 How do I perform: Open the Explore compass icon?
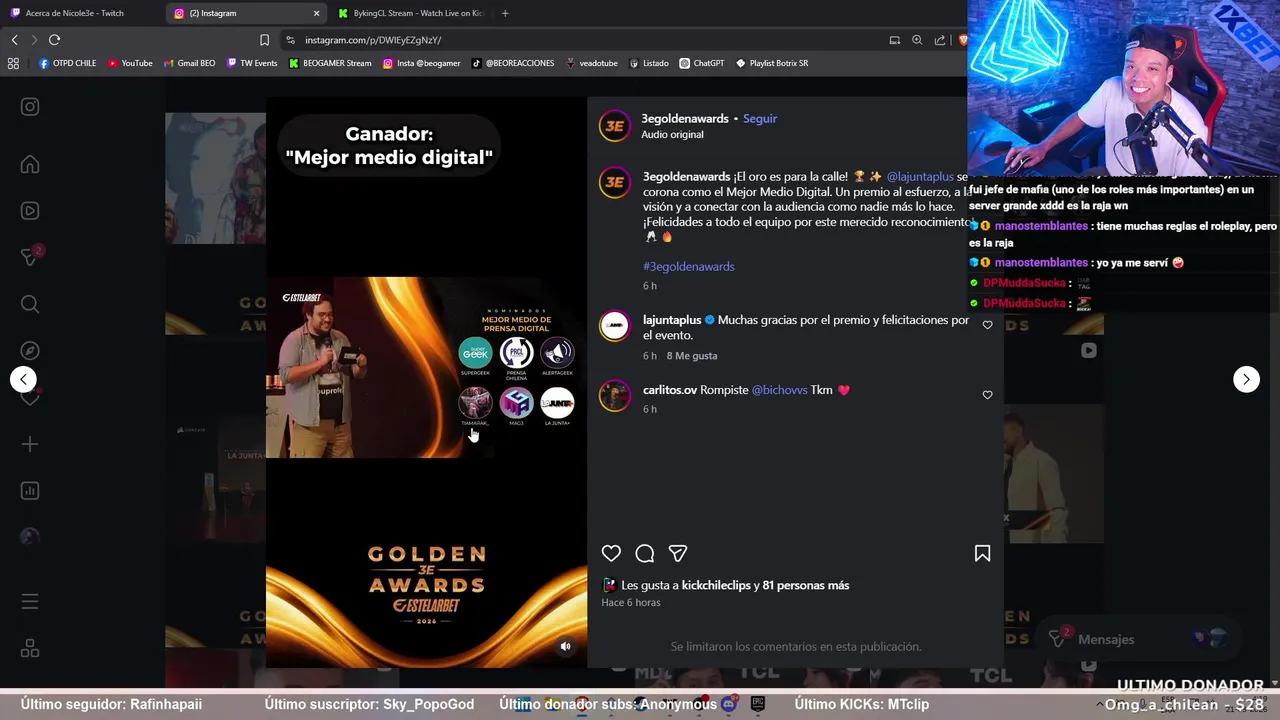[30, 351]
